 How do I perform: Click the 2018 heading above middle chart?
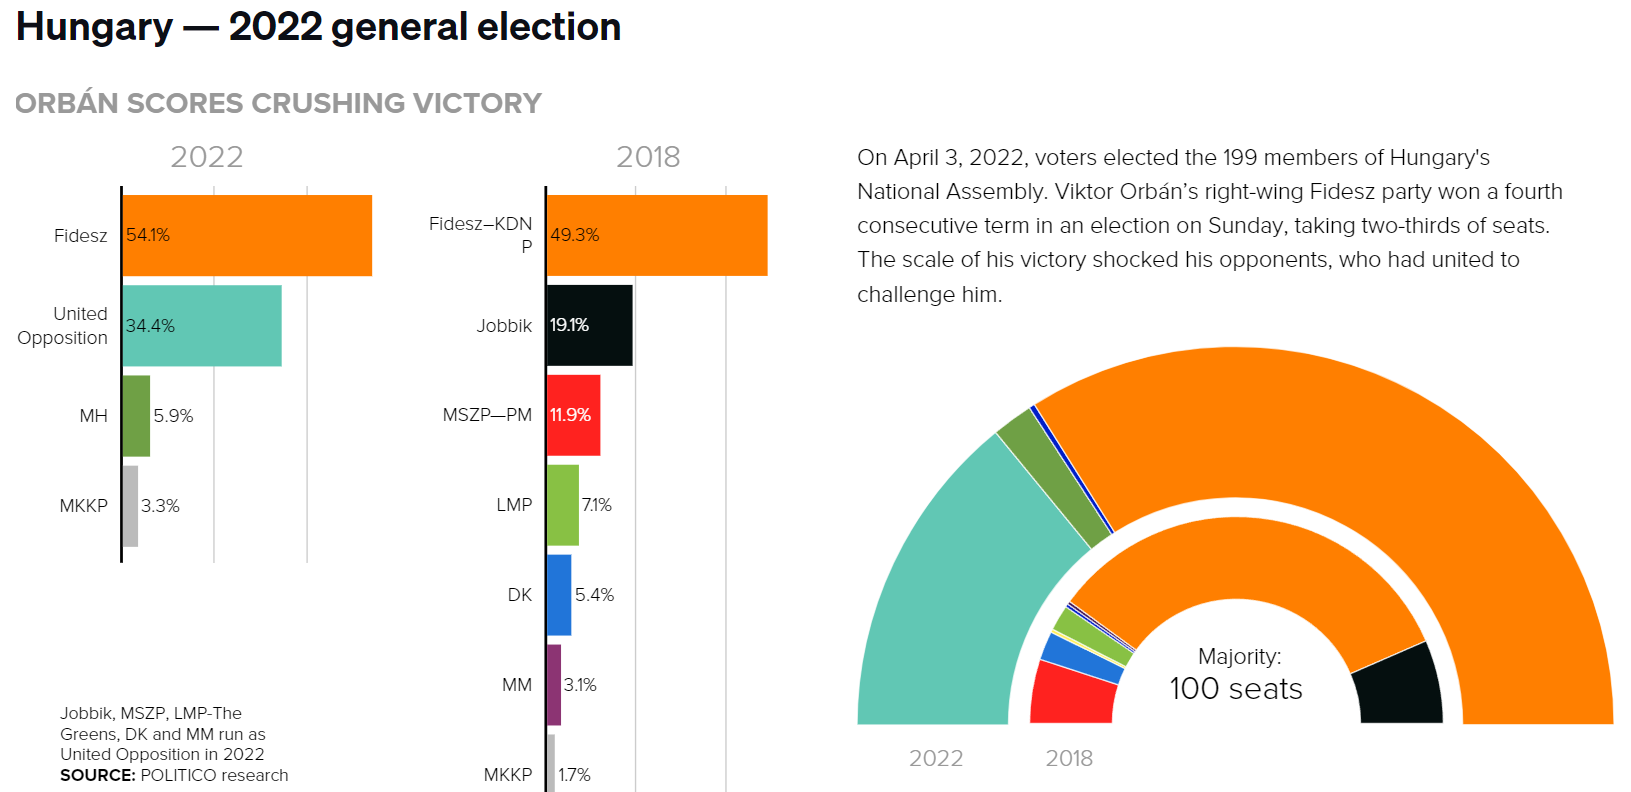pyautogui.click(x=648, y=157)
